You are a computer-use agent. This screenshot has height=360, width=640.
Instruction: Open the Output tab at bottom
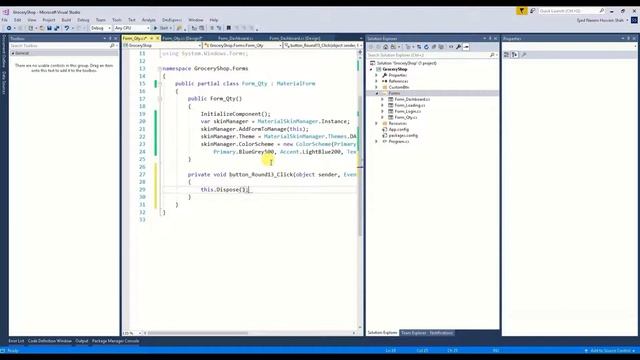(82, 341)
